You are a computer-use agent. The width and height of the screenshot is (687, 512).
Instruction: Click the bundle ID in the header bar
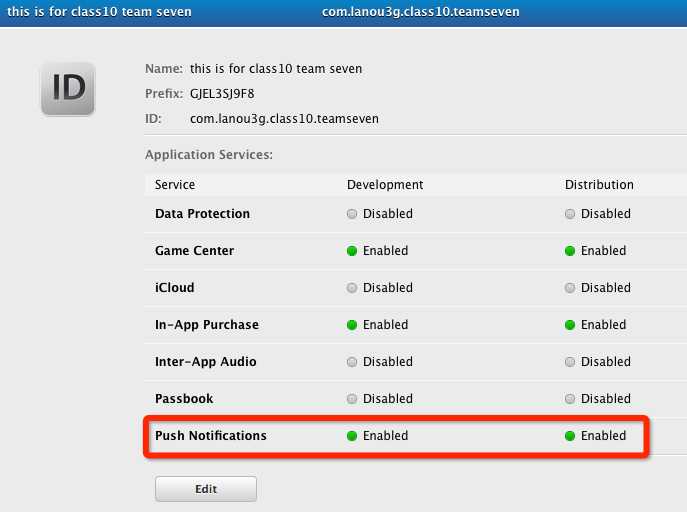point(421,12)
